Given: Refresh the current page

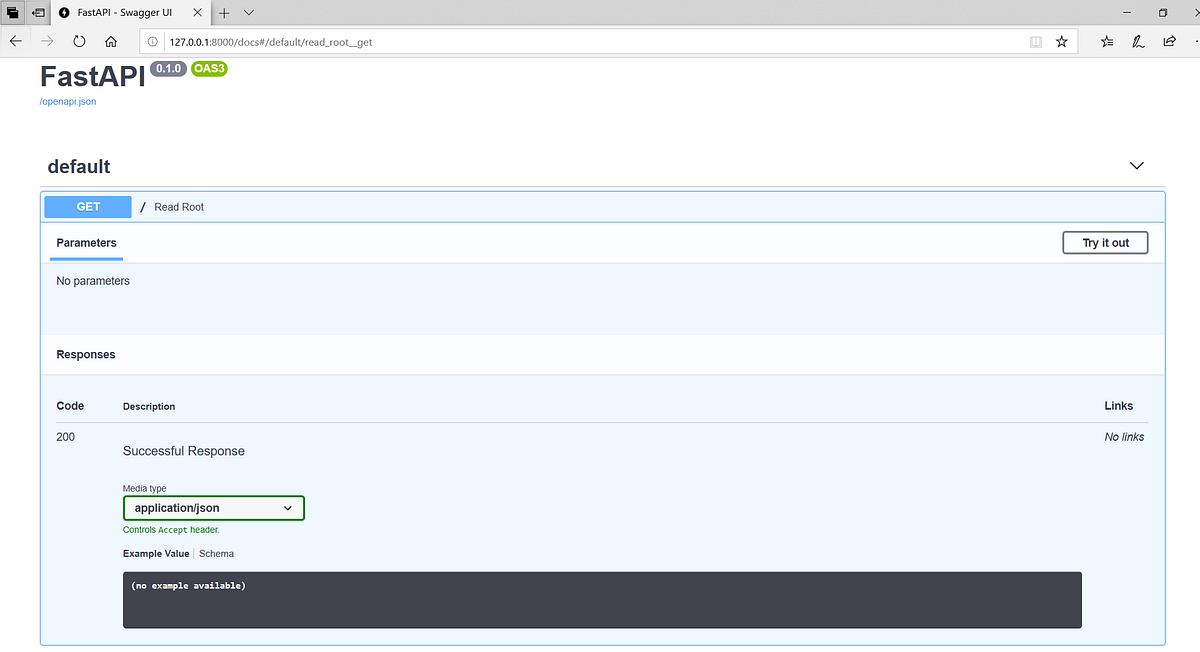Looking at the screenshot, I should [79, 41].
